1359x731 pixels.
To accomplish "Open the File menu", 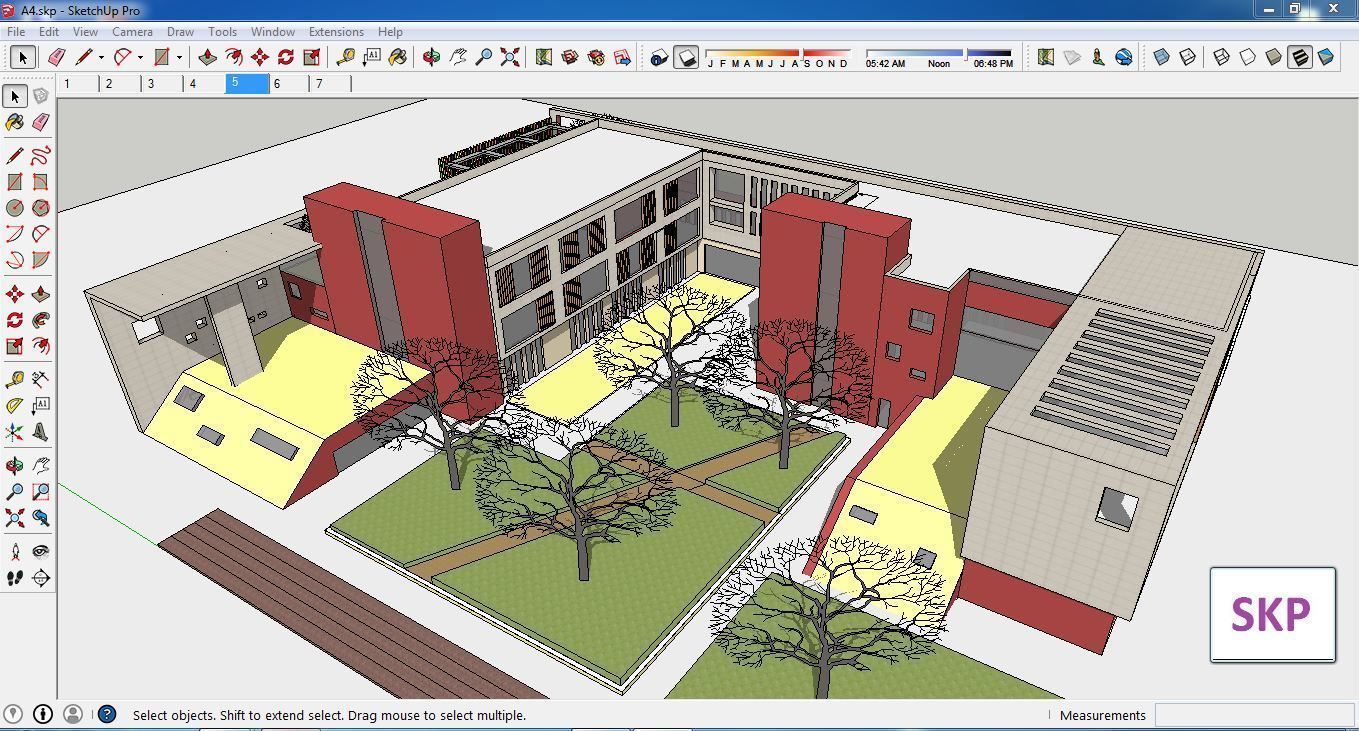I will click(x=16, y=31).
